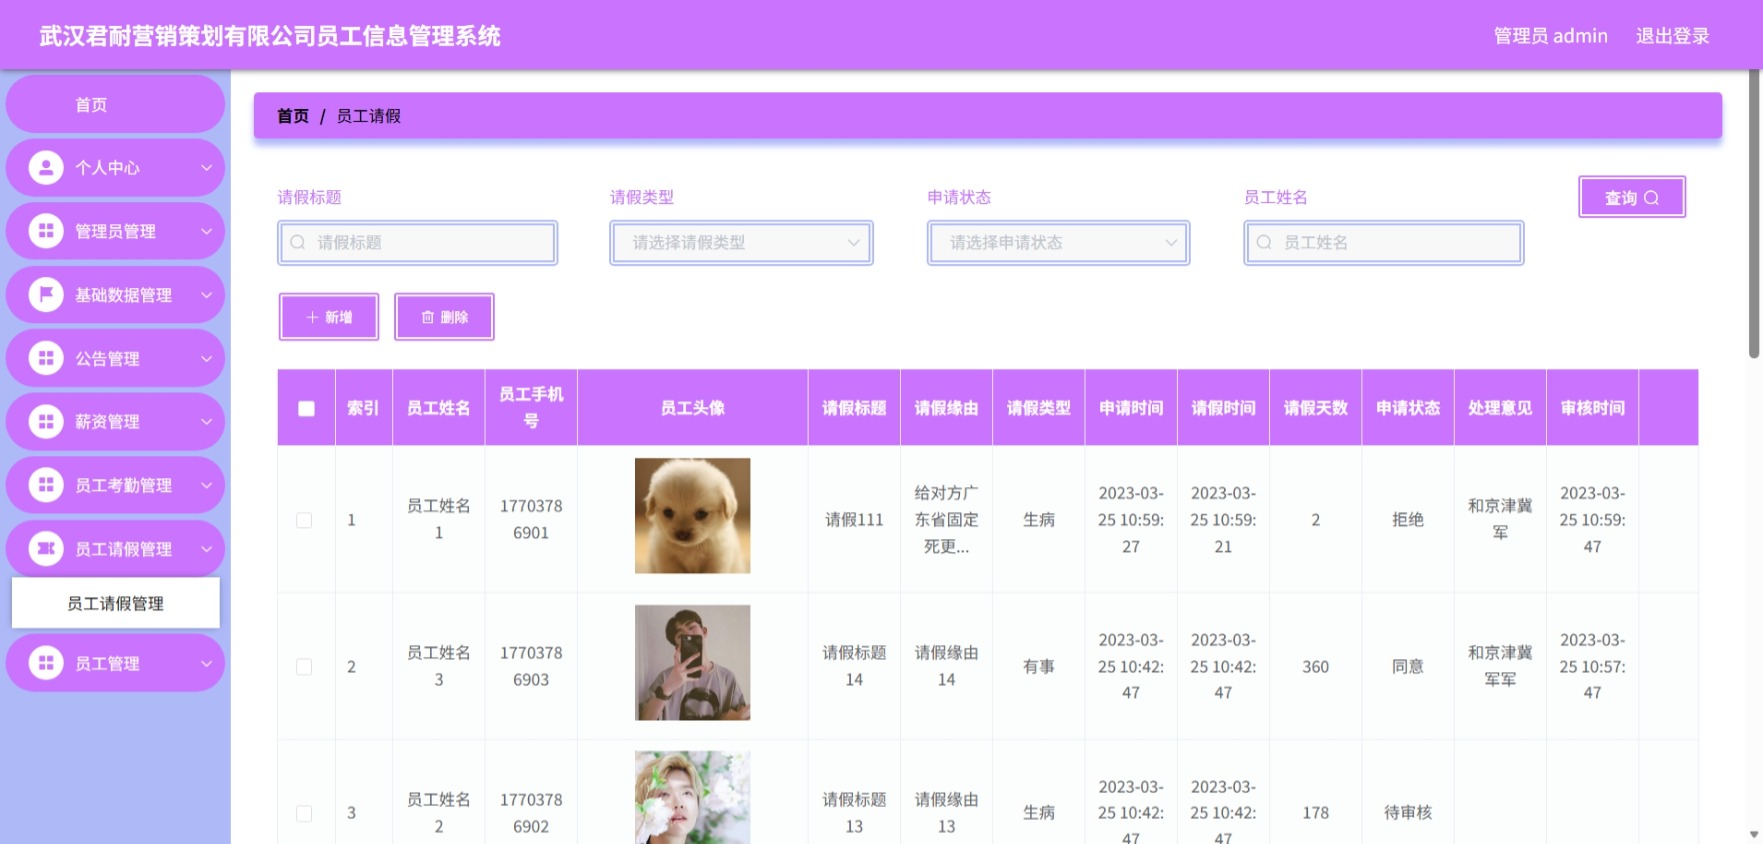Open 公告管理 sidebar menu label
This screenshot has height=844, width=1763.
107,358
